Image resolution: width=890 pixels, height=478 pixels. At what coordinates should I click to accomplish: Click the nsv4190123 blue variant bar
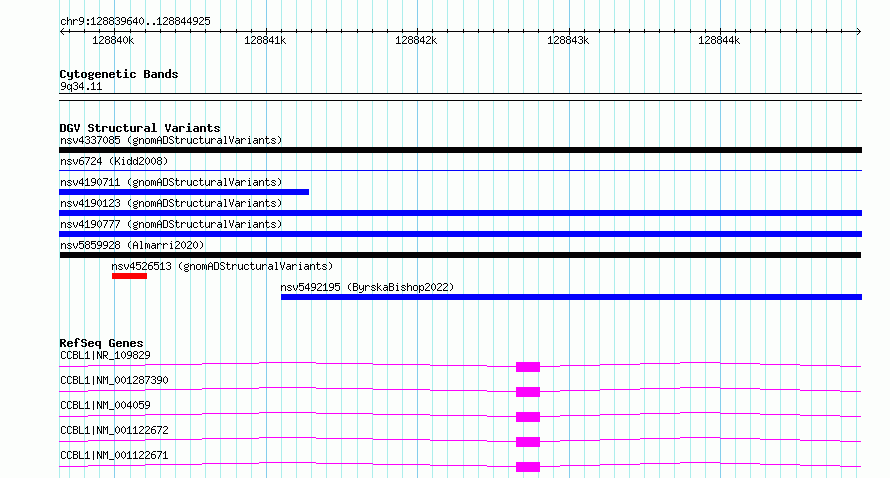460,213
